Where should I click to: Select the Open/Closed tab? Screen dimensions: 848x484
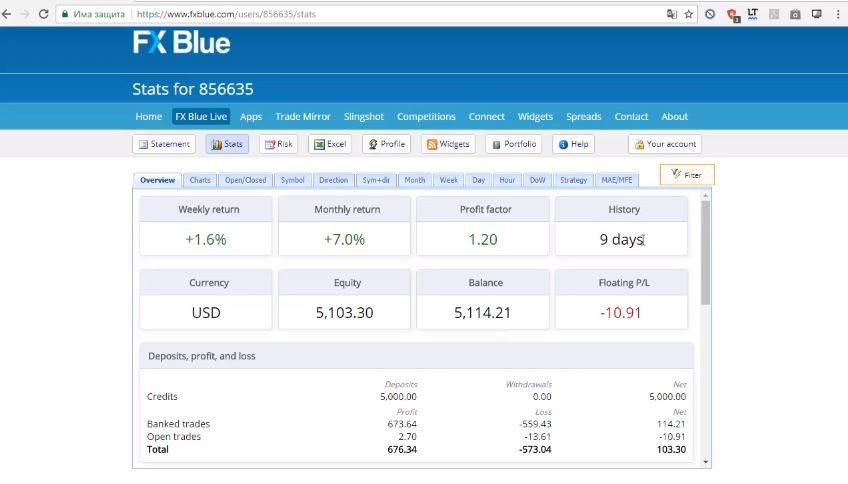click(x=245, y=181)
